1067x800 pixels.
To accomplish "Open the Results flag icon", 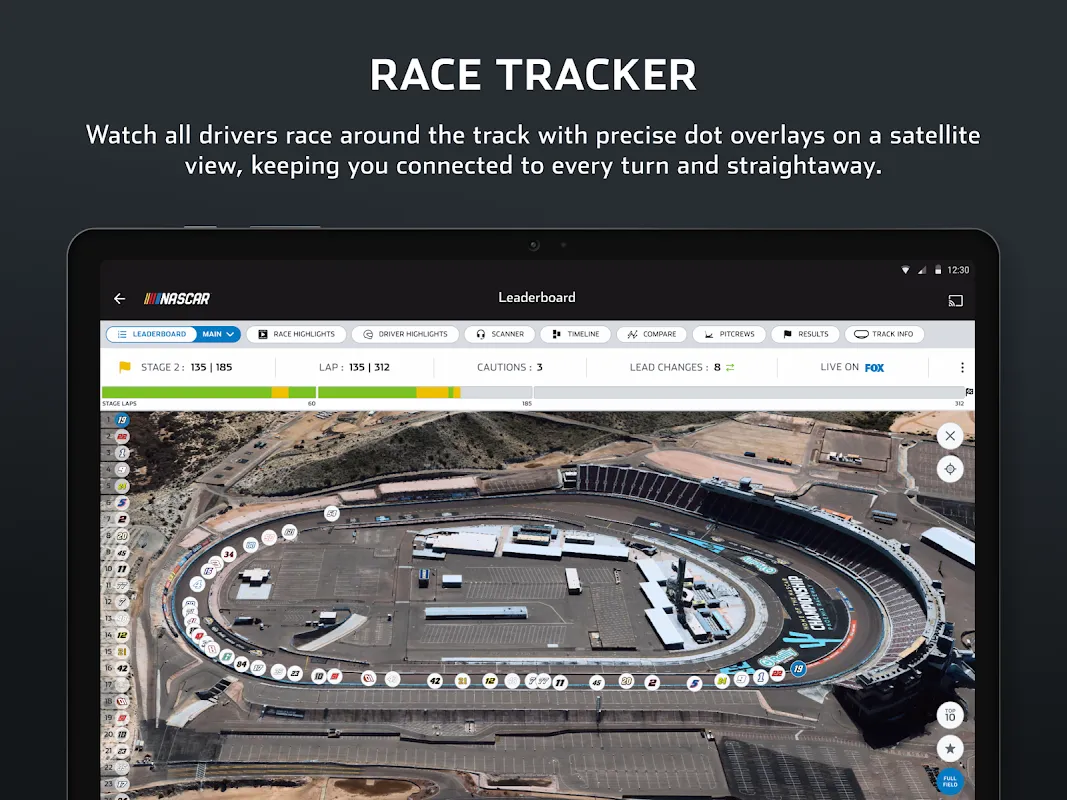I will pyautogui.click(x=805, y=334).
